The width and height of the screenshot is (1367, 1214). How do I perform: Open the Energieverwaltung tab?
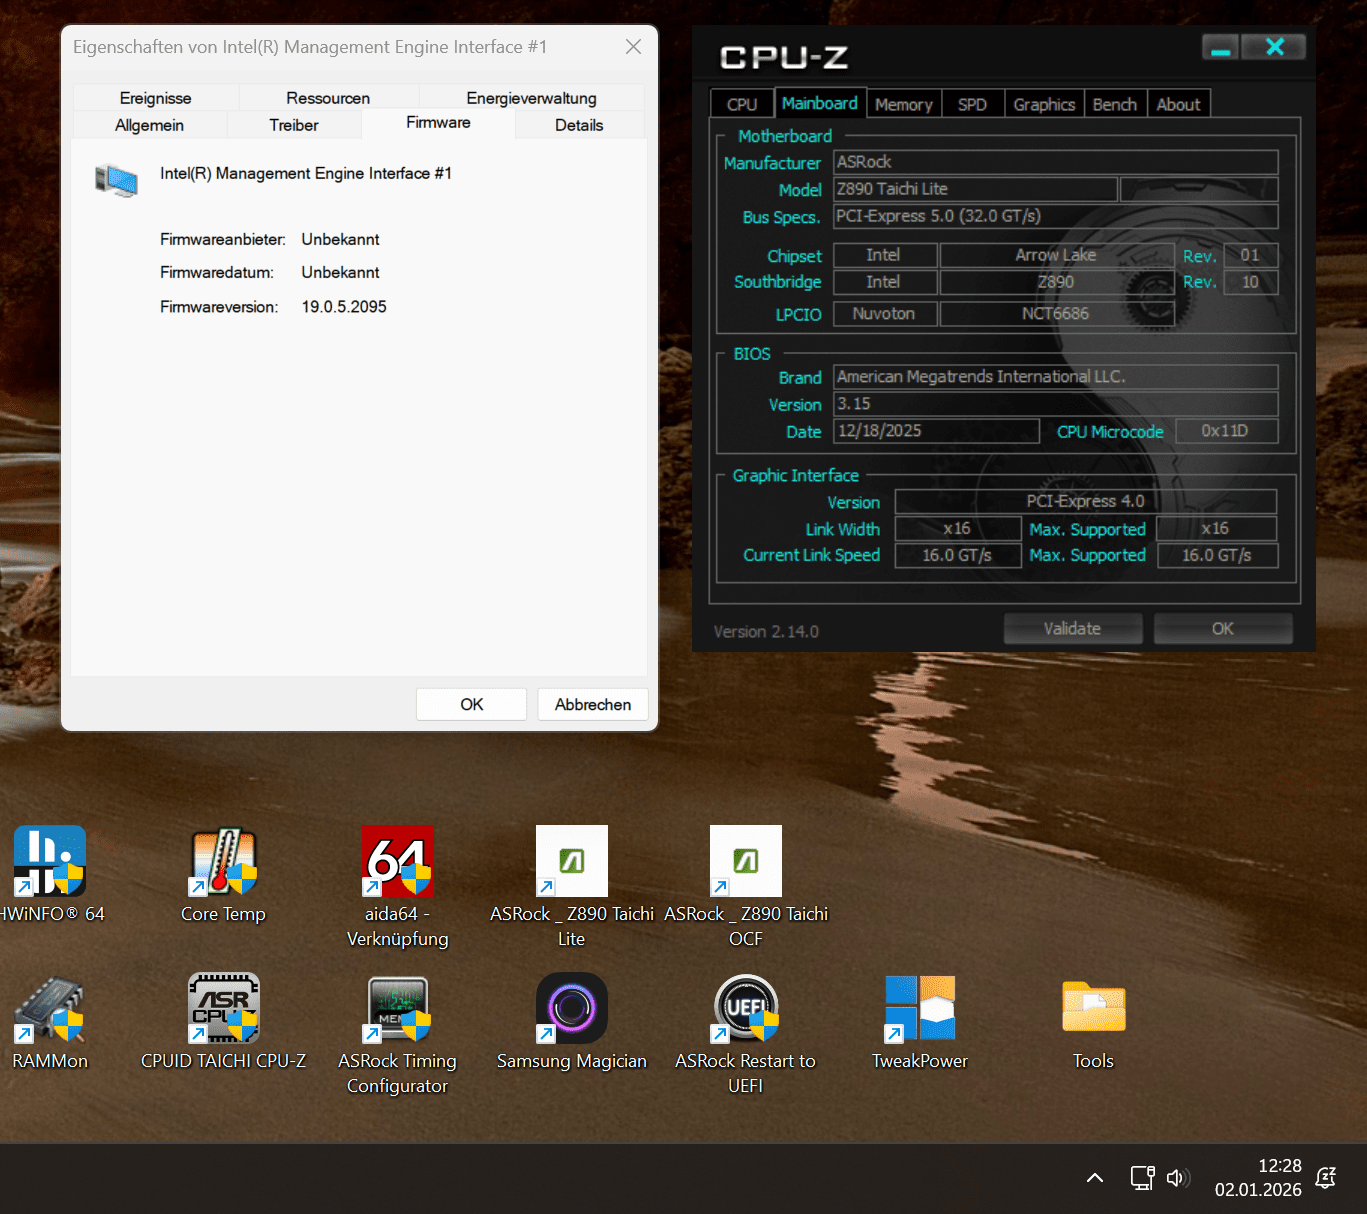coord(531,98)
